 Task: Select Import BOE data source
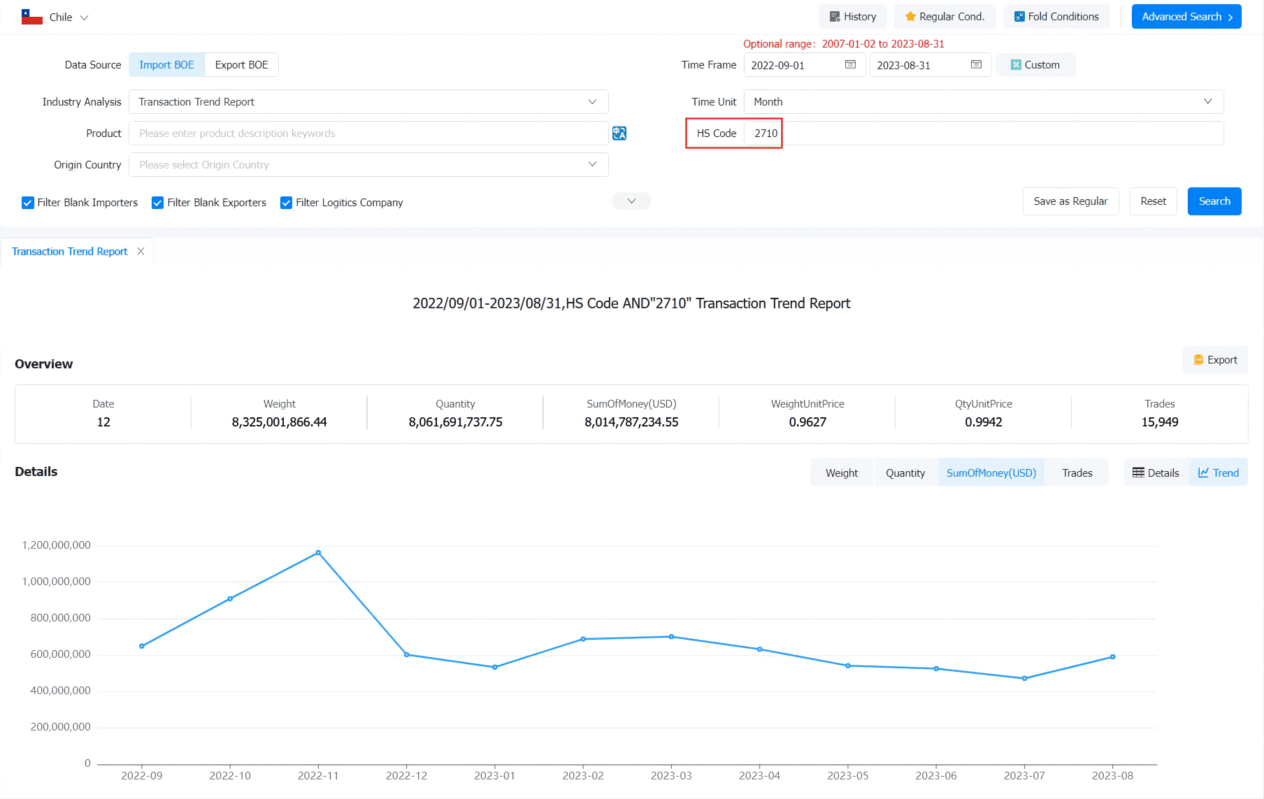167,65
